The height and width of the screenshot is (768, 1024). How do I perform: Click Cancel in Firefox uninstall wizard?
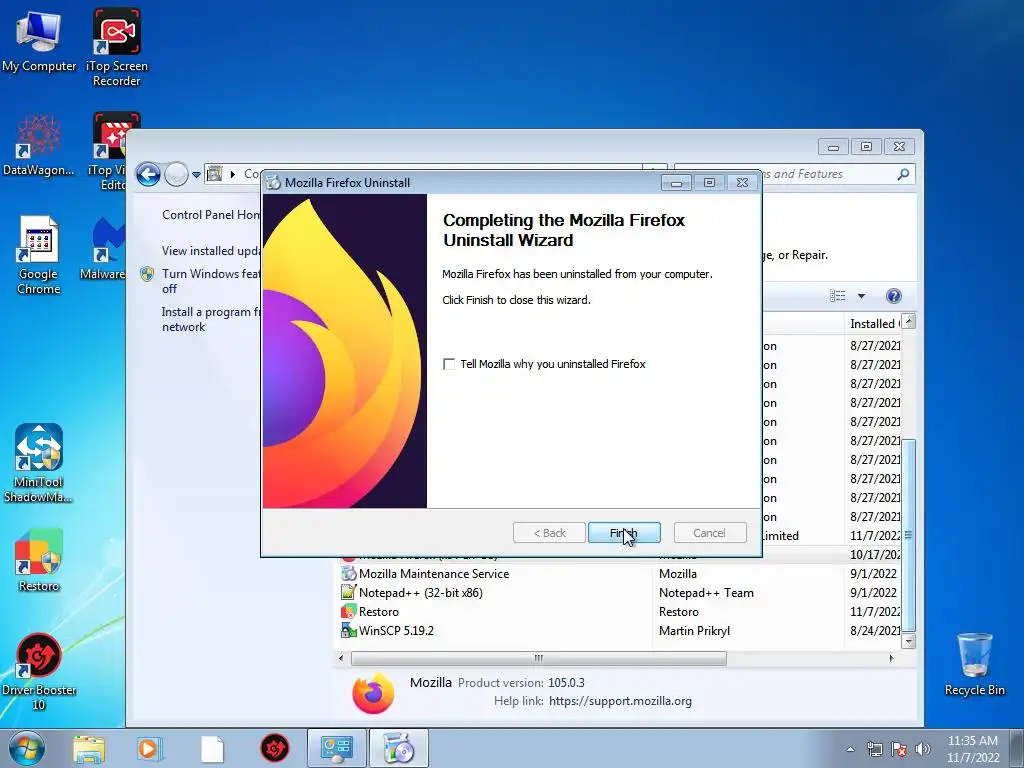[709, 533]
